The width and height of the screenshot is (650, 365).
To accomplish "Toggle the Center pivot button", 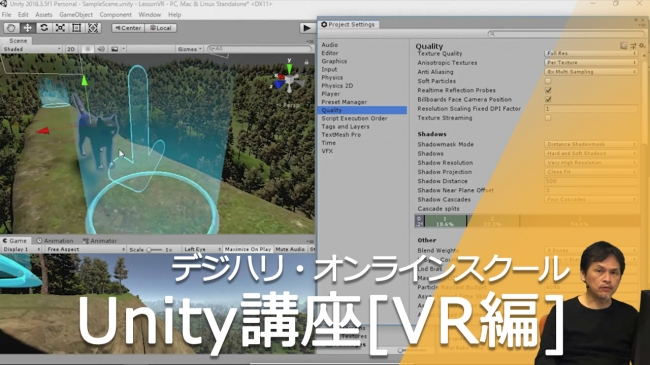I will point(128,28).
